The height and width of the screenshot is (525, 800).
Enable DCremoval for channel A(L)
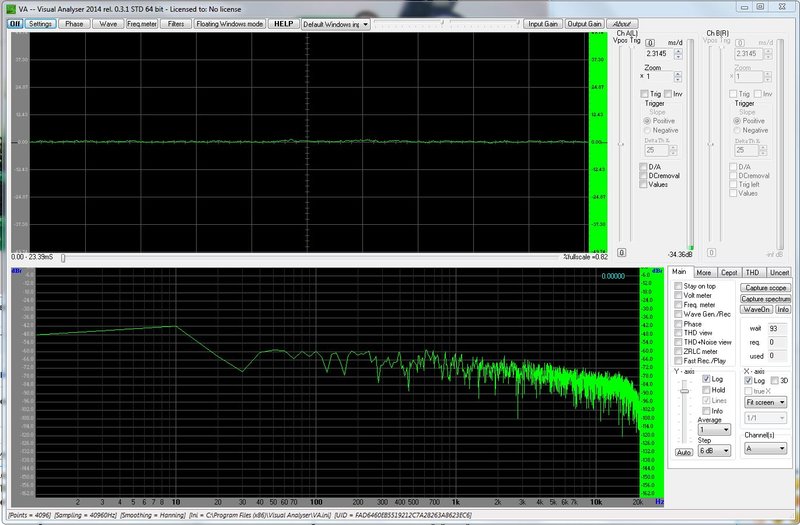644,176
